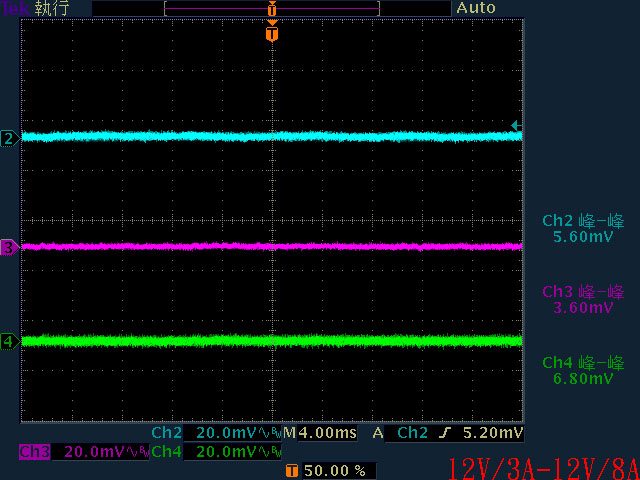Click the magenta channel 3 ground marker
The height and width of the screenshot is (480, 640).
tap(9, 247)
